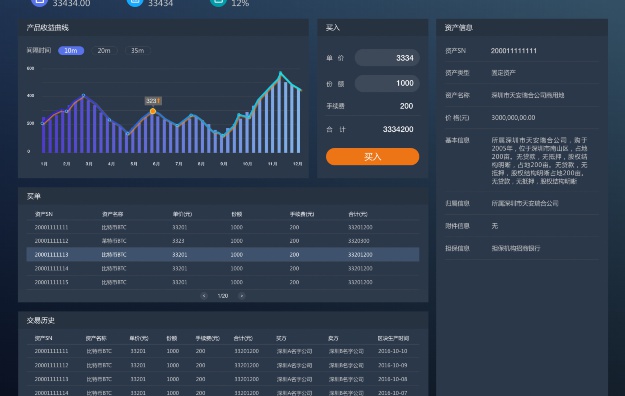Edit the 单价 field showing 3334

click(x=387, y=58)
